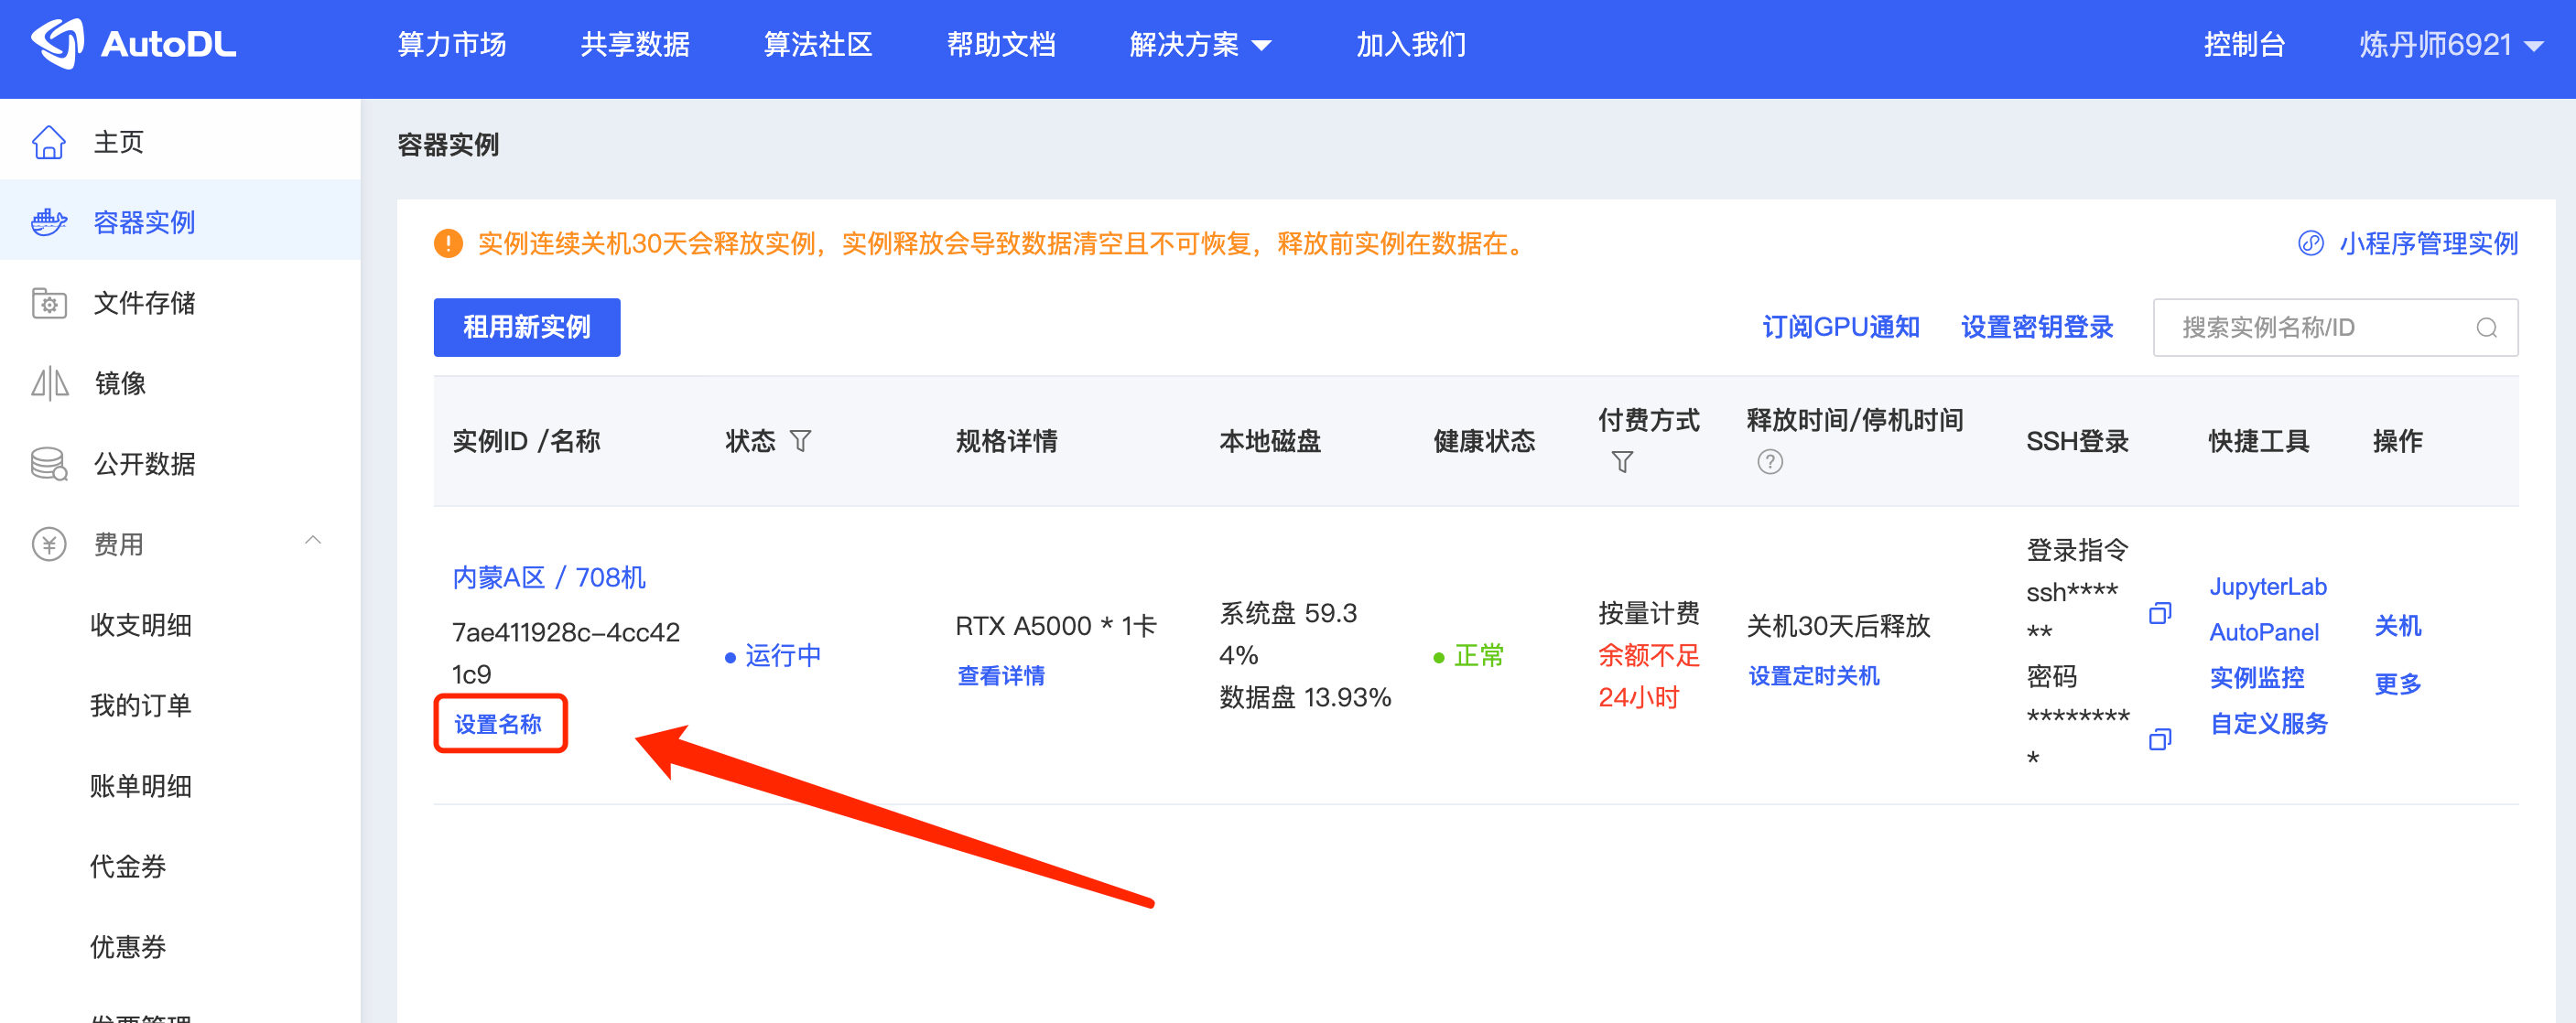This screenshot has width=2576, height=1023.
Task: Collapse the 费用 sidebar section
Action: (312, 541)
